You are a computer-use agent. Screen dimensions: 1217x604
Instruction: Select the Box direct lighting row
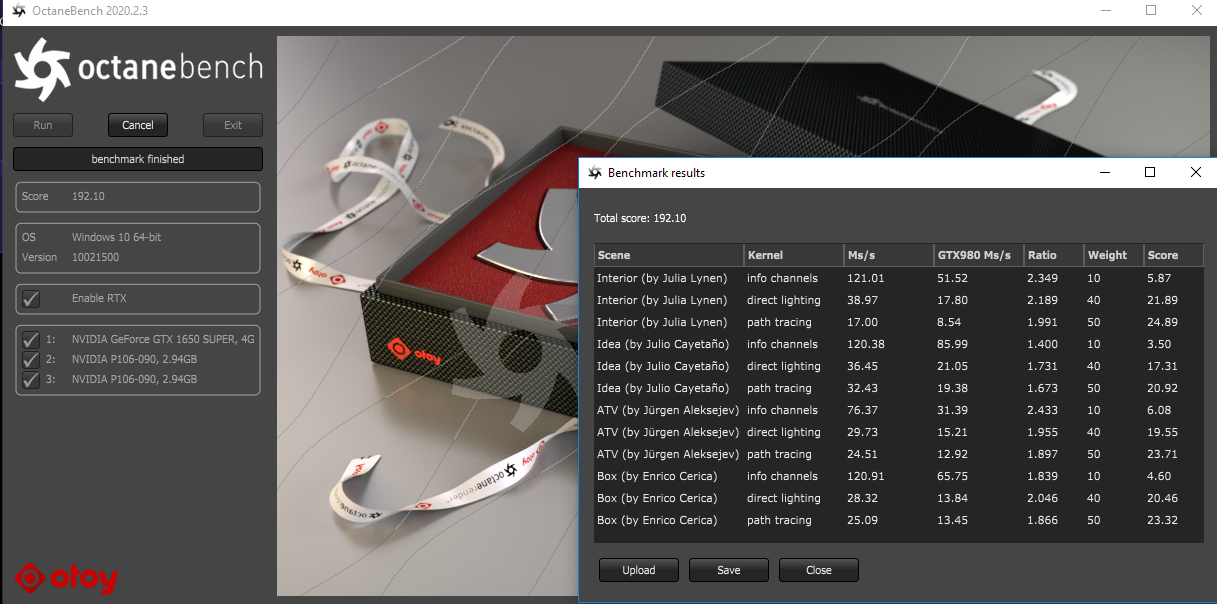898,498
